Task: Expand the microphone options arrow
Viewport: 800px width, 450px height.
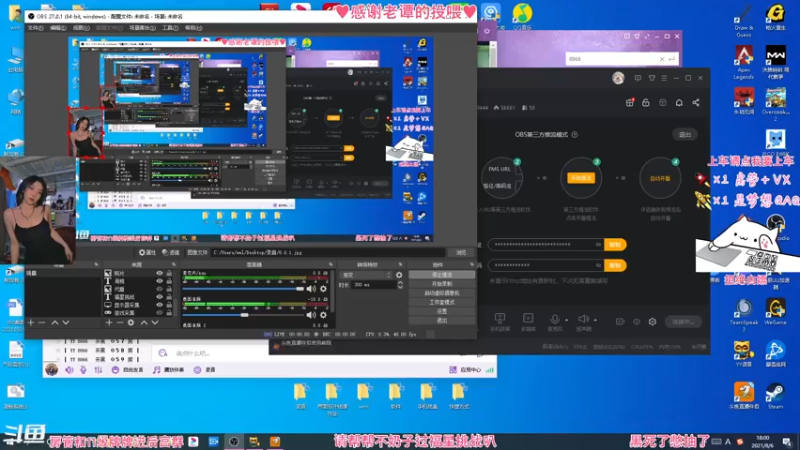Action: [566, 320]
